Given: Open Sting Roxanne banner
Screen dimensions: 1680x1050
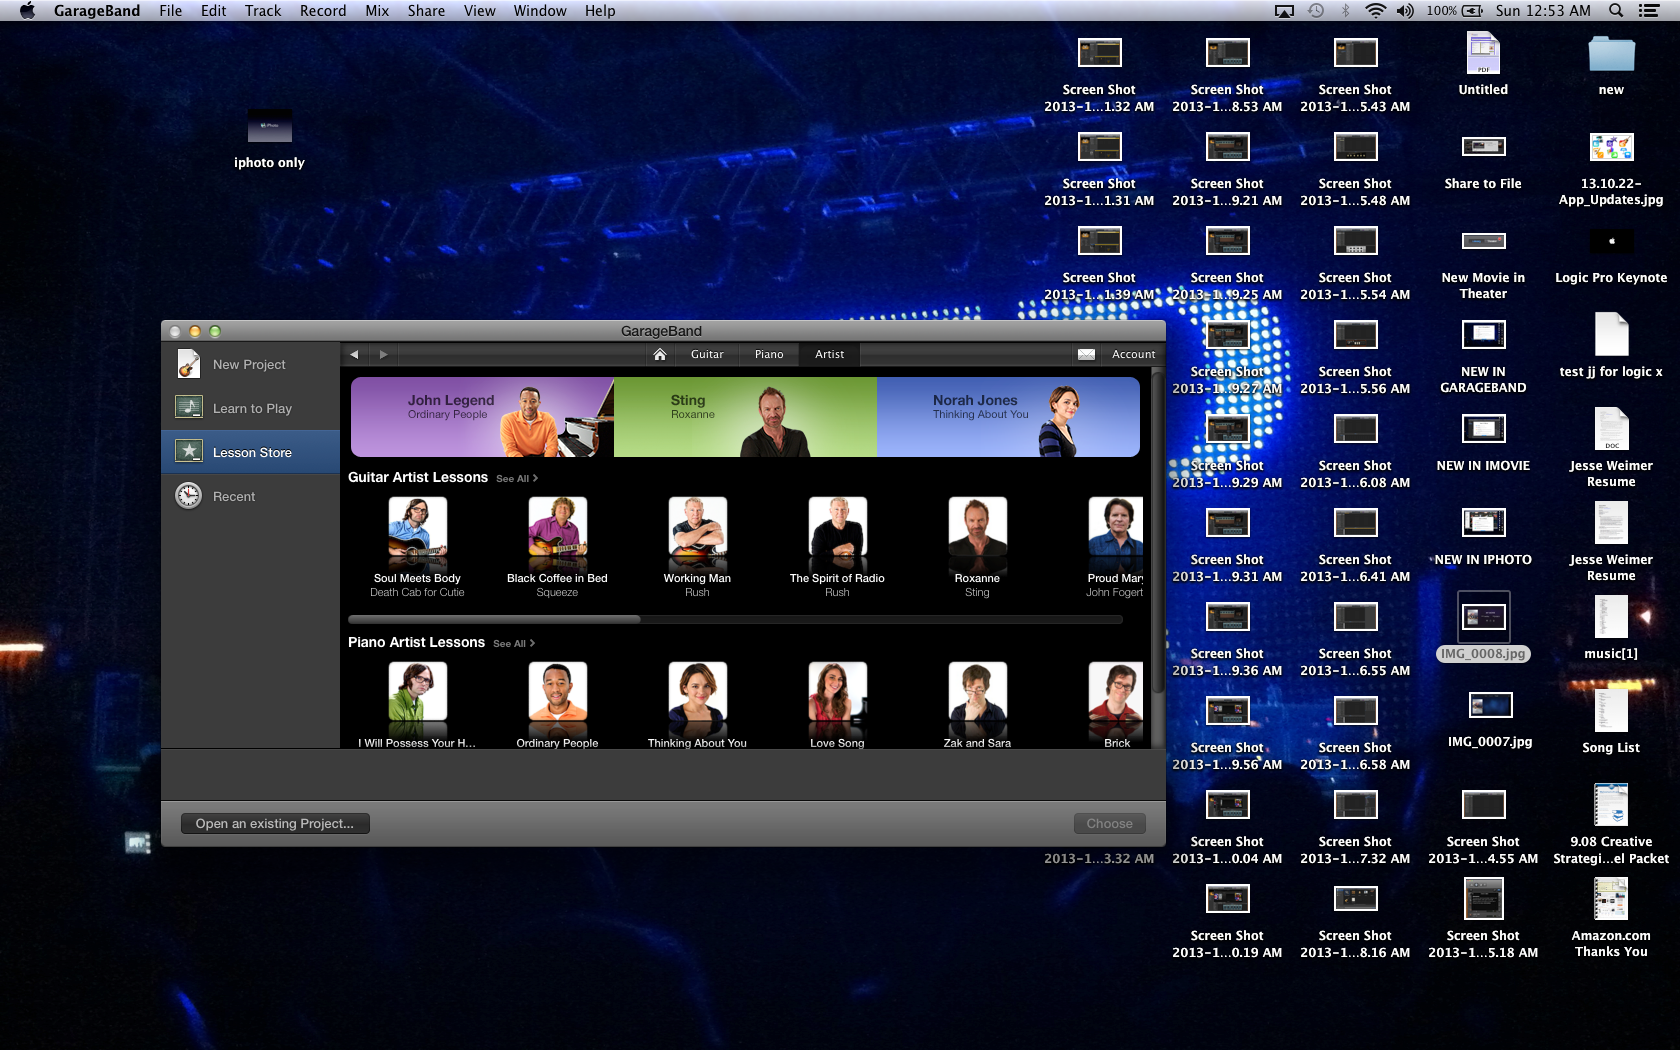Looking at the screenshot, I should coord(745,417).
